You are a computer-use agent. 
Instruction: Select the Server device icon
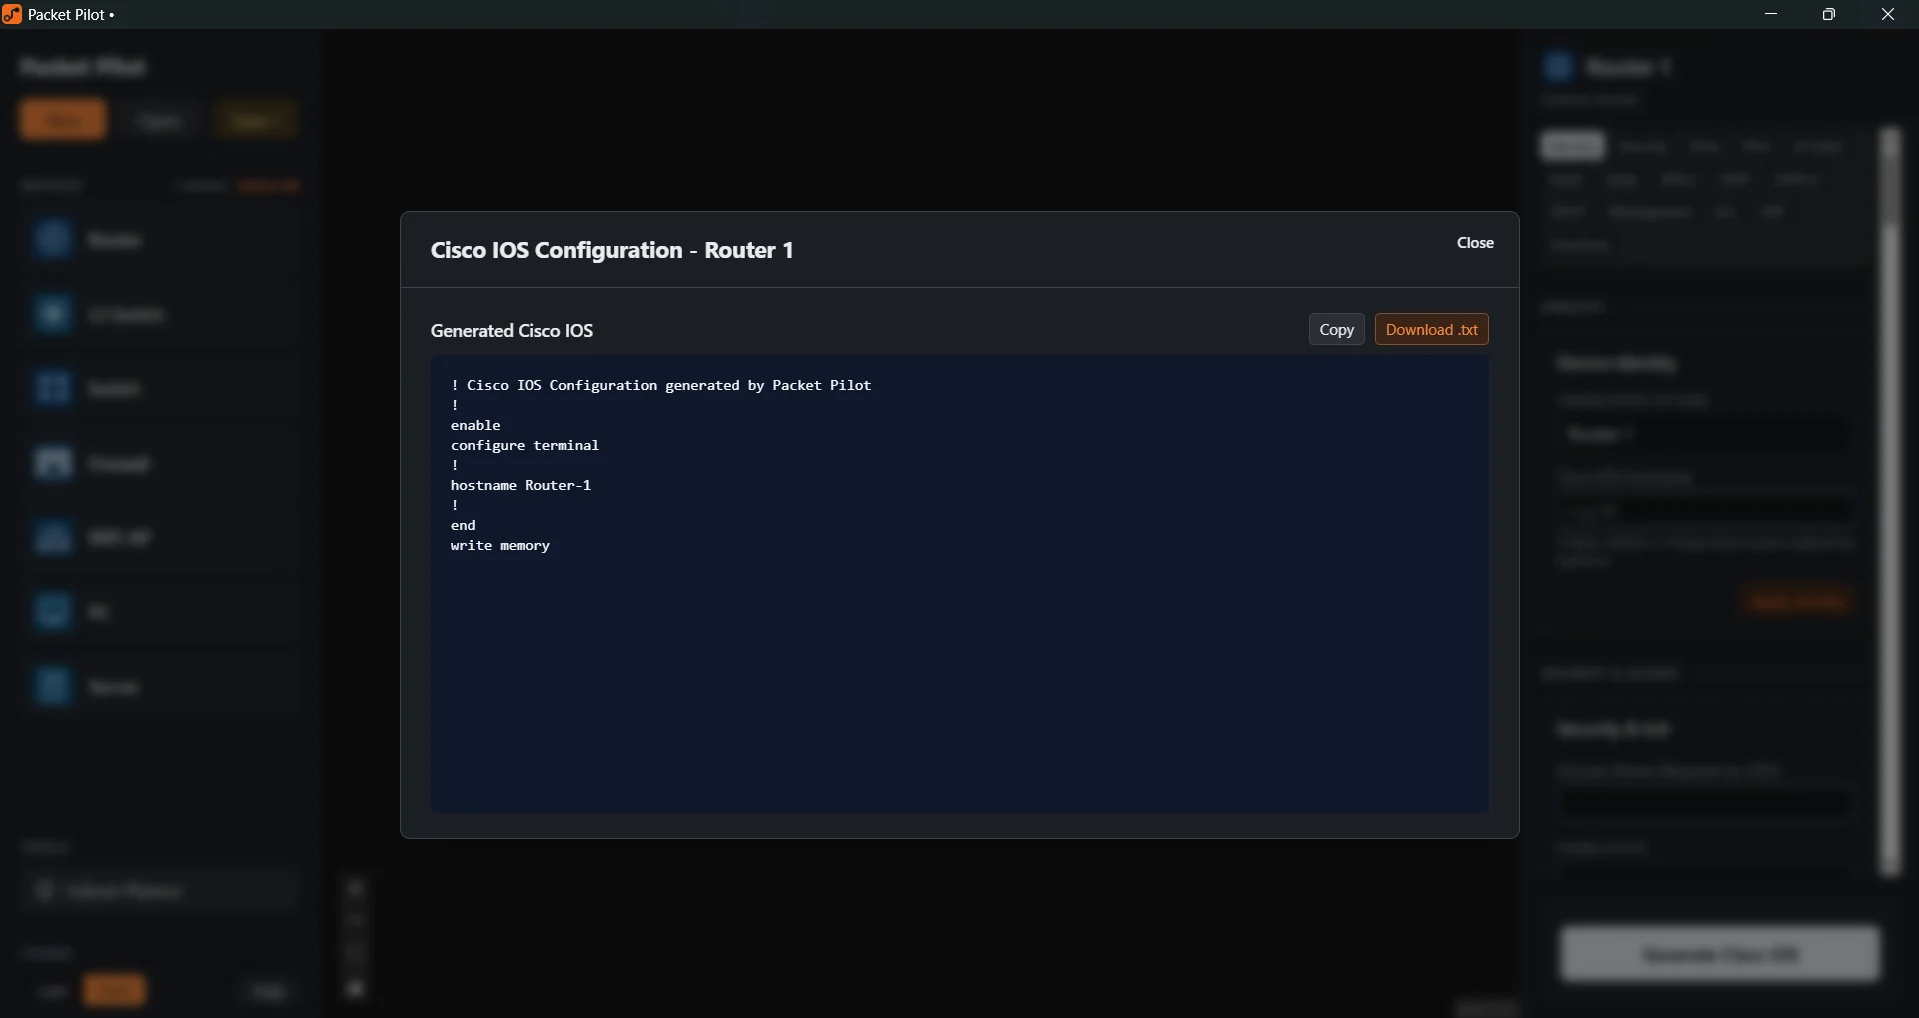52,686
